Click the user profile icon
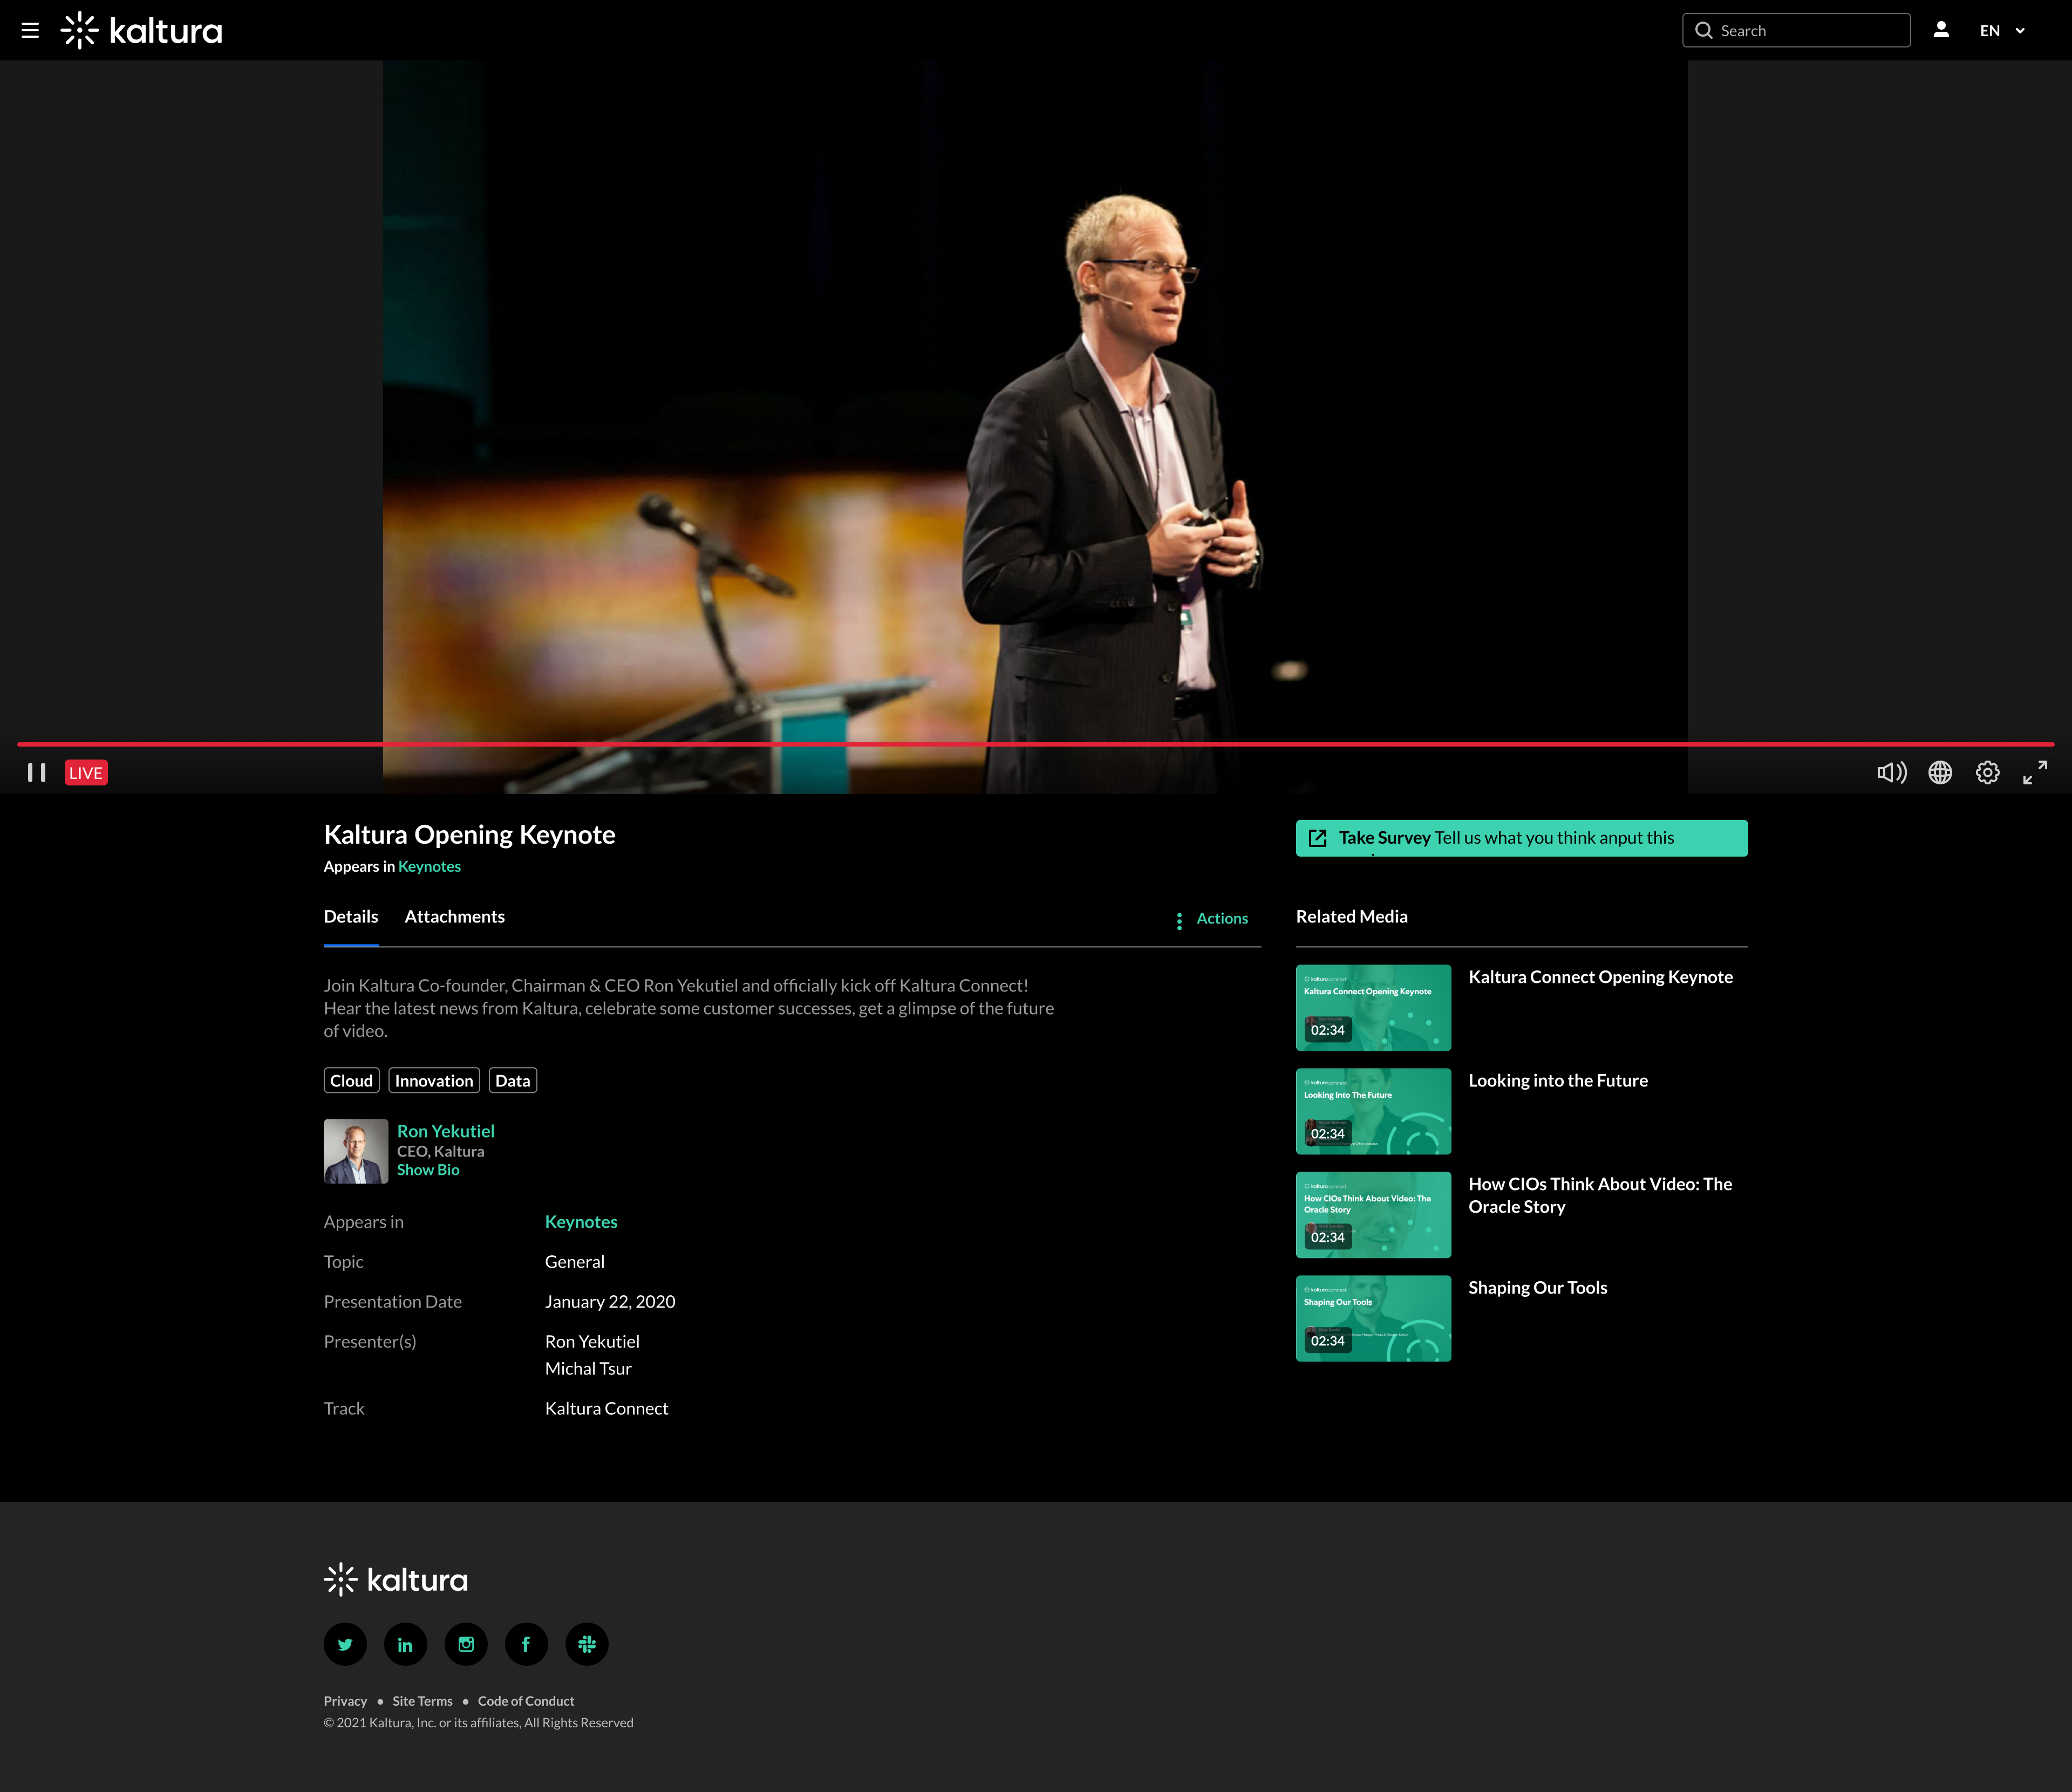Screen dimensions: 2072x1792 [x=1941, y=30]
